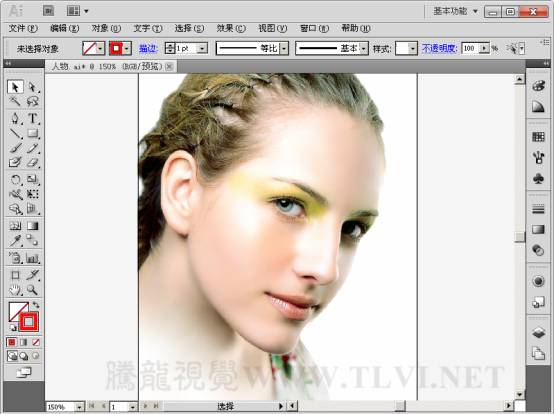Screen dimensions: 554x414
Task: Click the 描边 stroke panel link
Action: 148,48
